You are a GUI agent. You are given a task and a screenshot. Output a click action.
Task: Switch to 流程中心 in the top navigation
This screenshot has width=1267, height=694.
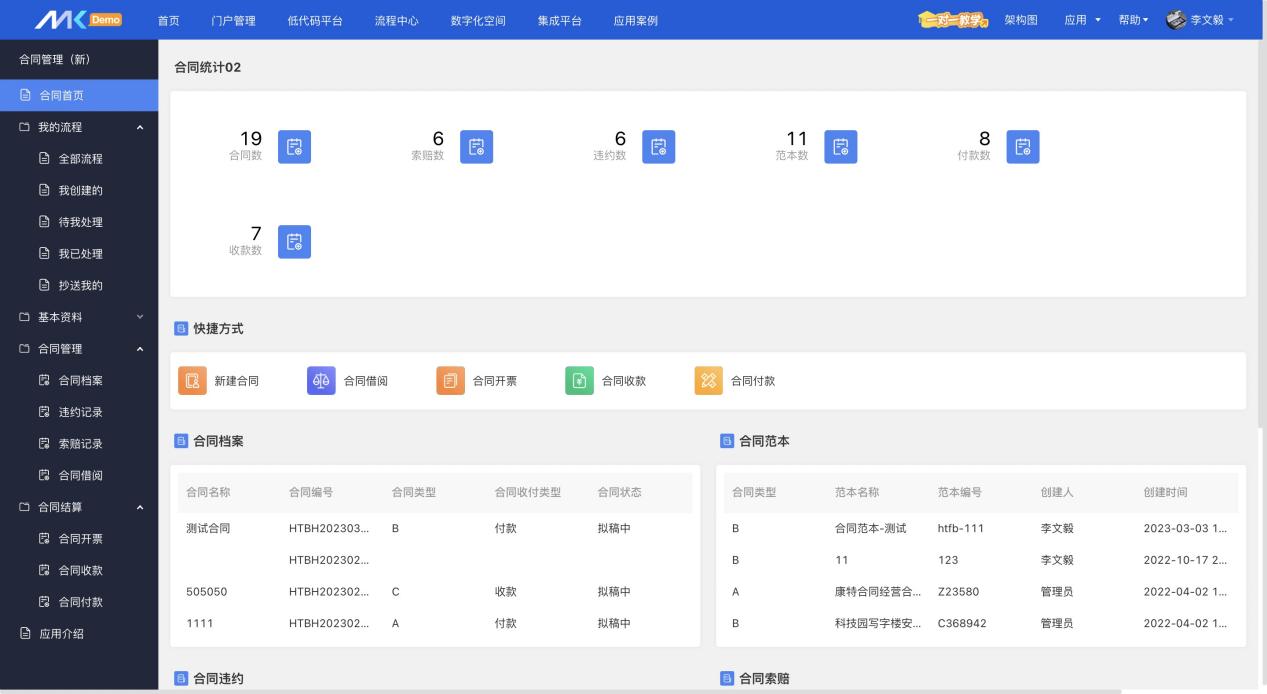point(396,20)
